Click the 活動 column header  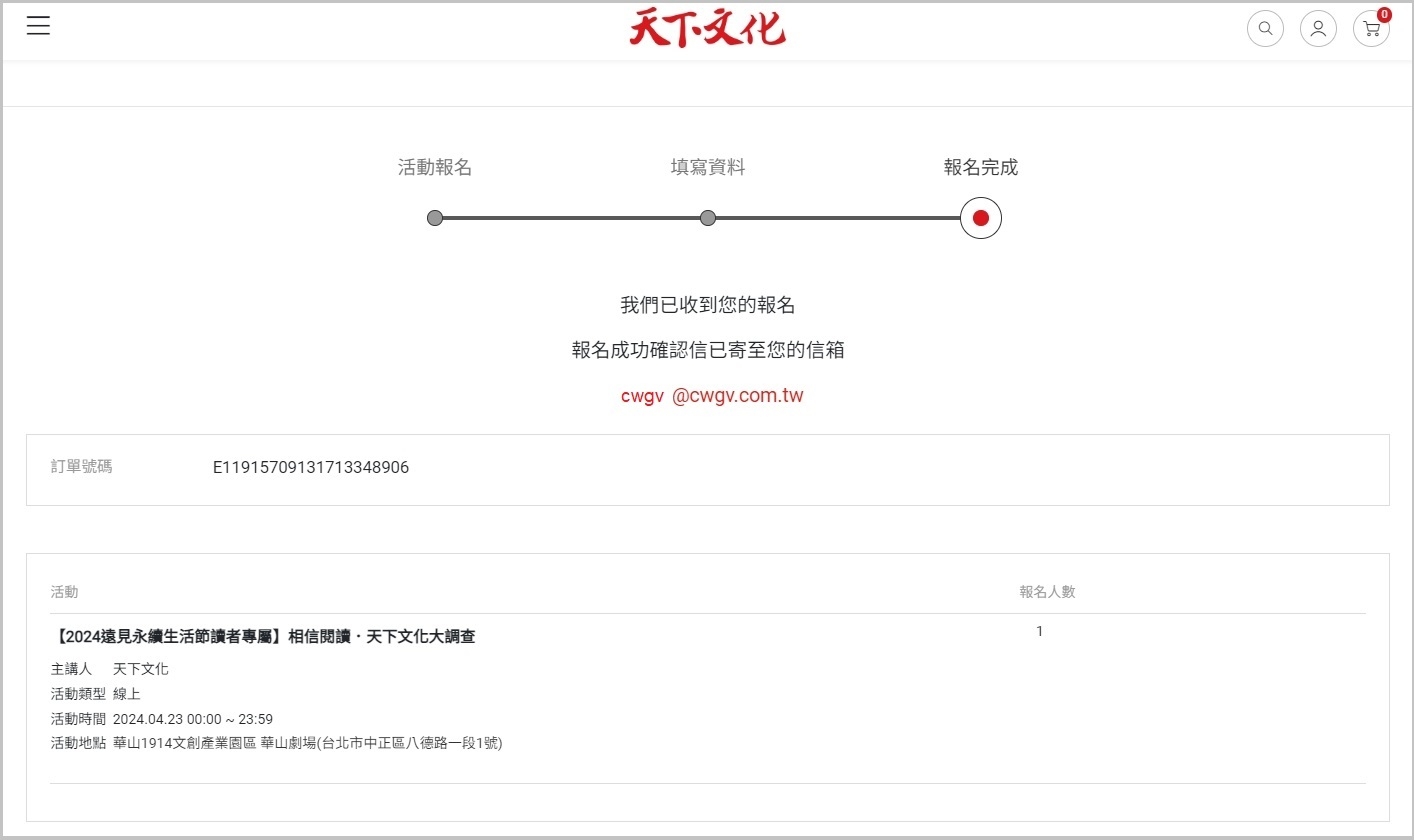(x=64, y=592)
